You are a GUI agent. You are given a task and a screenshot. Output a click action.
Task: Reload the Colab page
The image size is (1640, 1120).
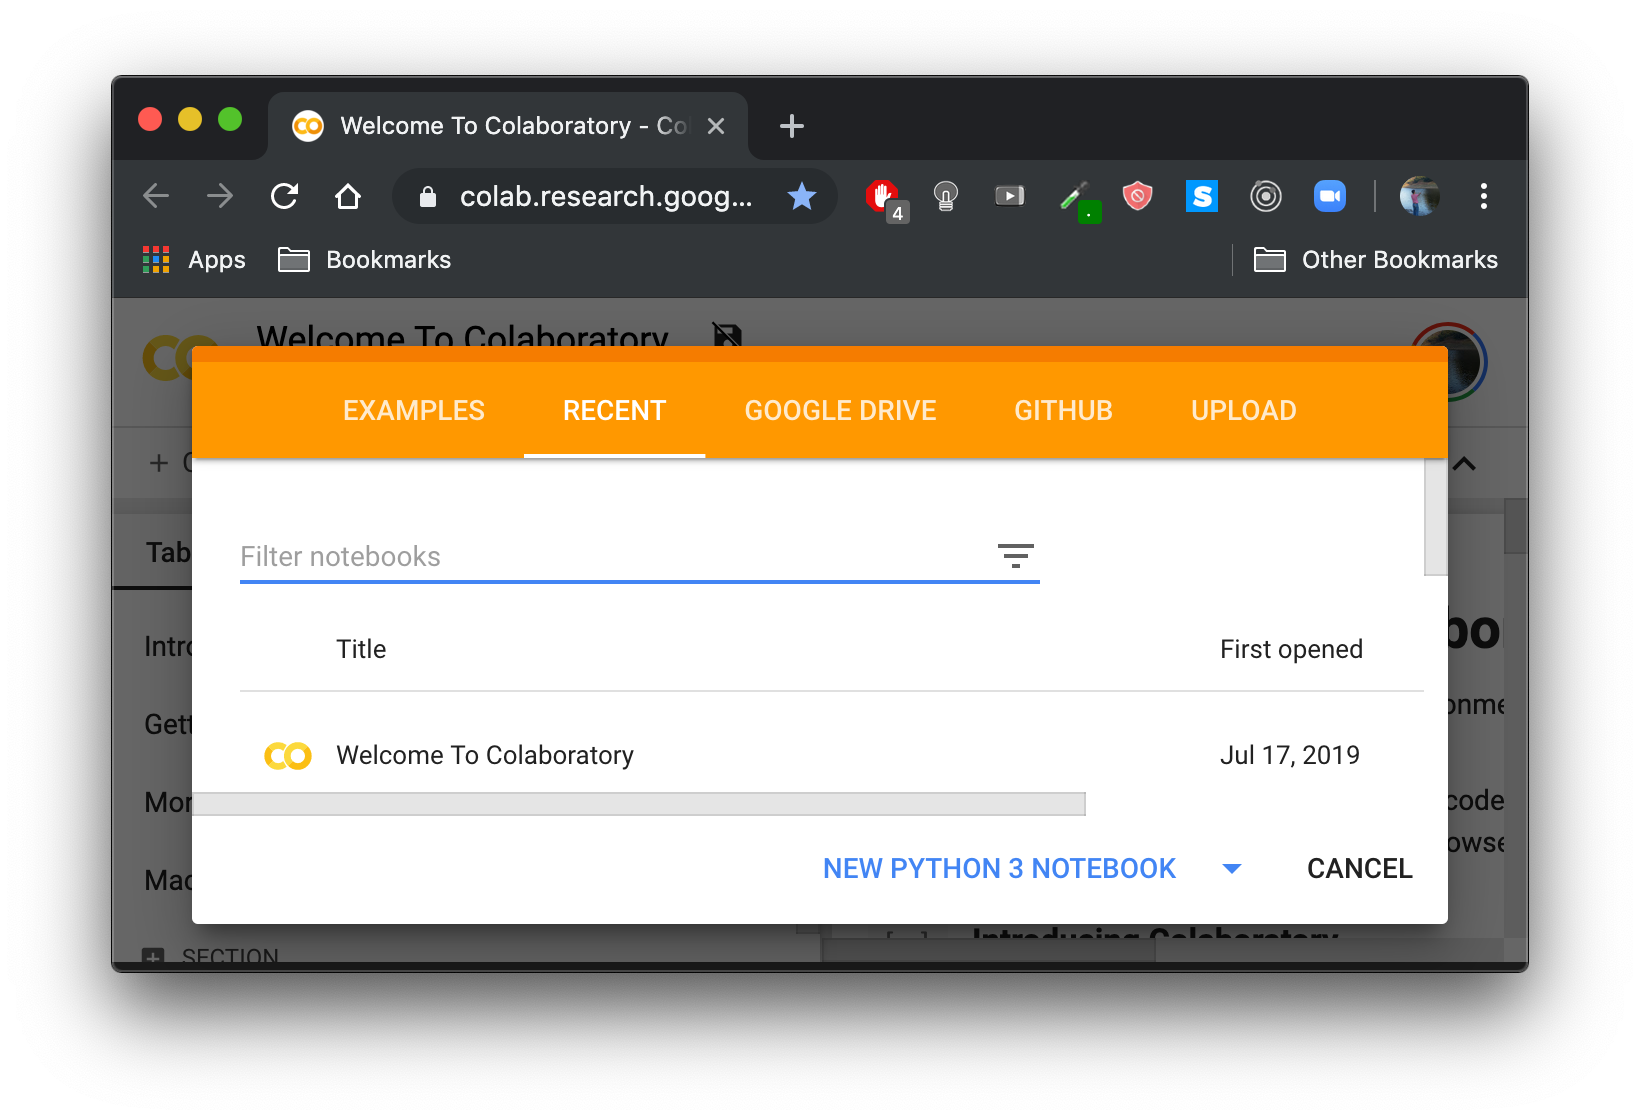(285, 196)
